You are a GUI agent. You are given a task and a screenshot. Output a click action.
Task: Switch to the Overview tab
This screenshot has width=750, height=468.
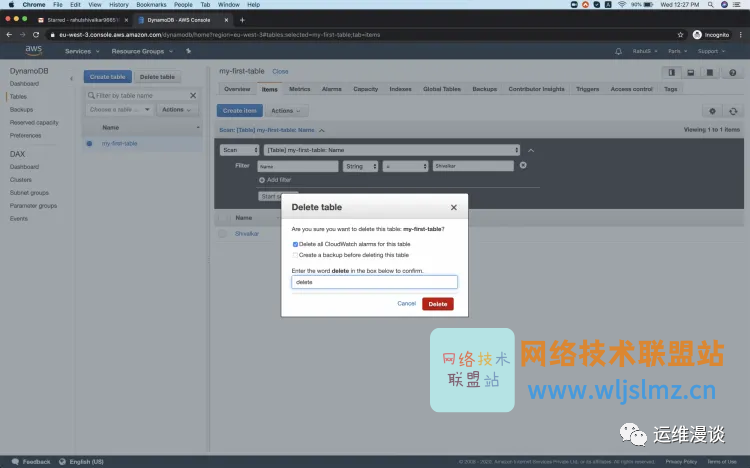[x=237, y=89]
